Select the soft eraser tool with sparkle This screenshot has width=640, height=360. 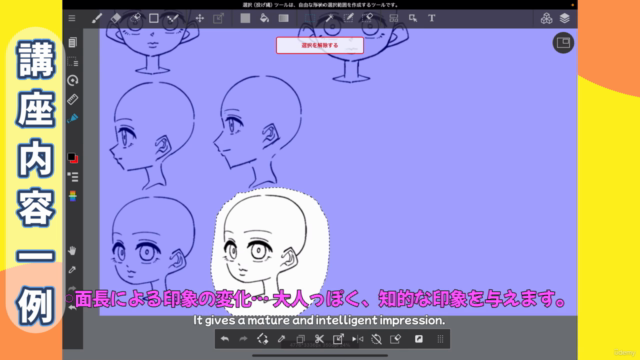coord(135,18)
